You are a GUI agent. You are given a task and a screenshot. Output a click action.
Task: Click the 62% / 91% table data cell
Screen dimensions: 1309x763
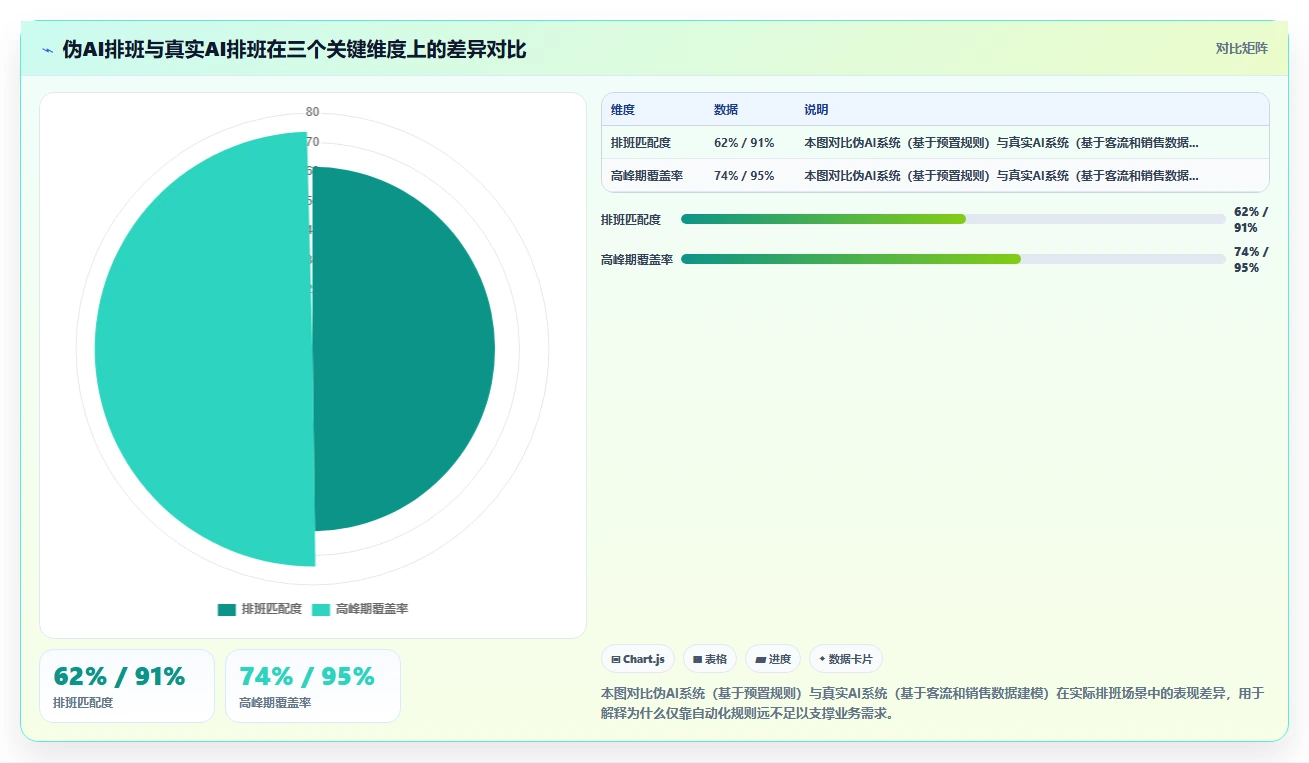click(744, 143)
